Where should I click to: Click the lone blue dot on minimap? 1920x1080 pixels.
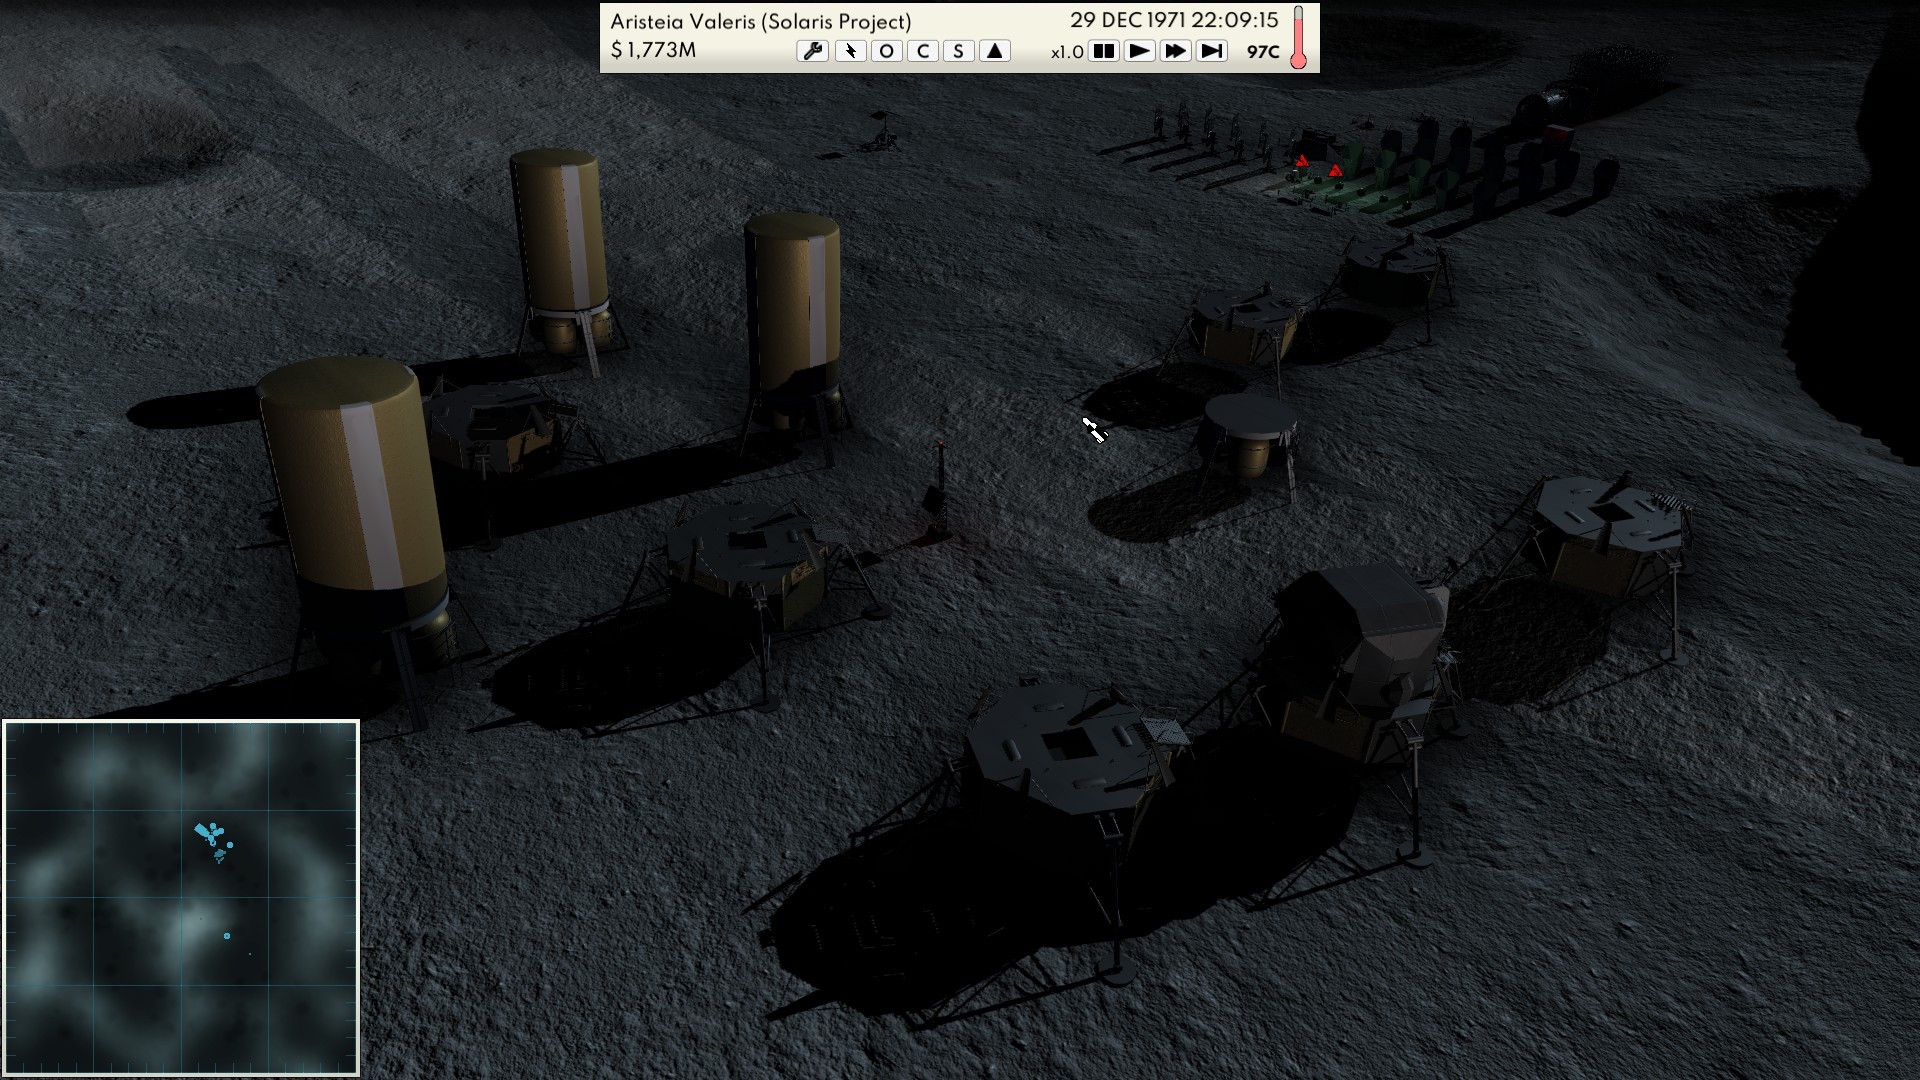coord(227,936)
